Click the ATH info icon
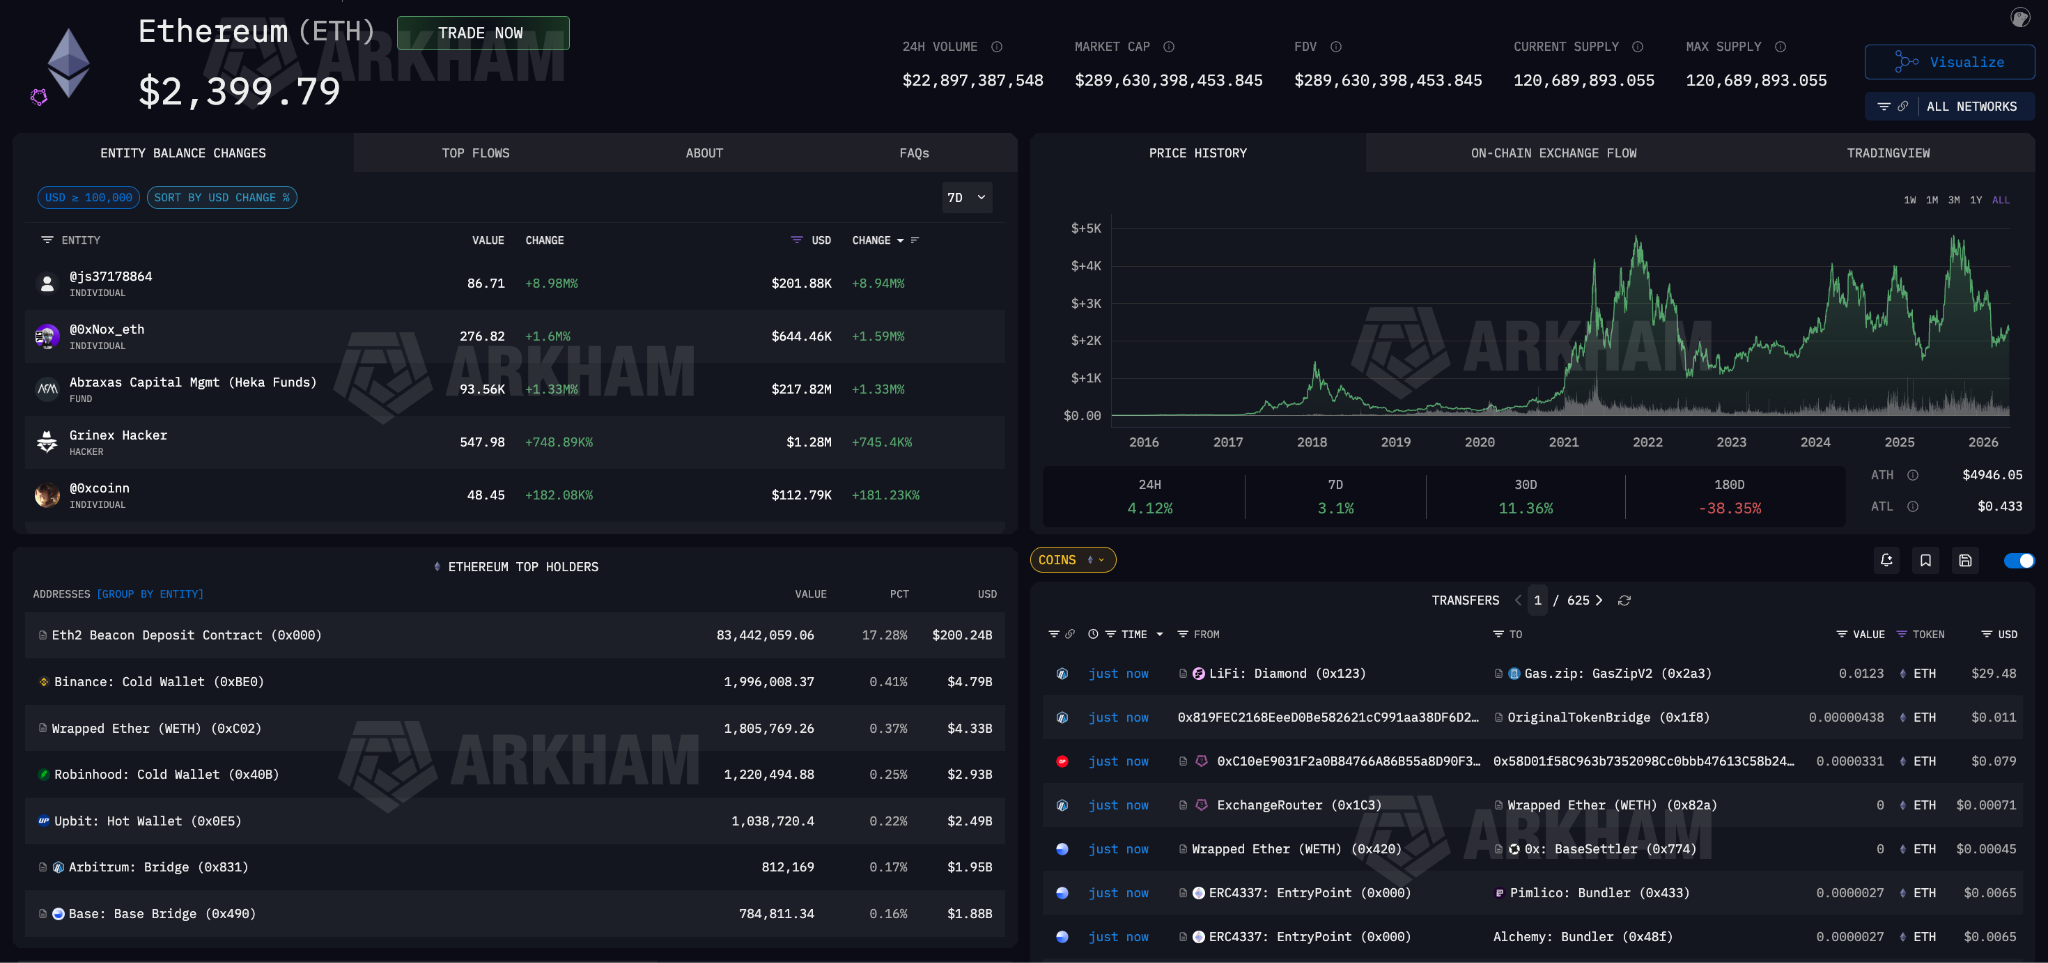The image size is (2048, 963). [1913, 475]
